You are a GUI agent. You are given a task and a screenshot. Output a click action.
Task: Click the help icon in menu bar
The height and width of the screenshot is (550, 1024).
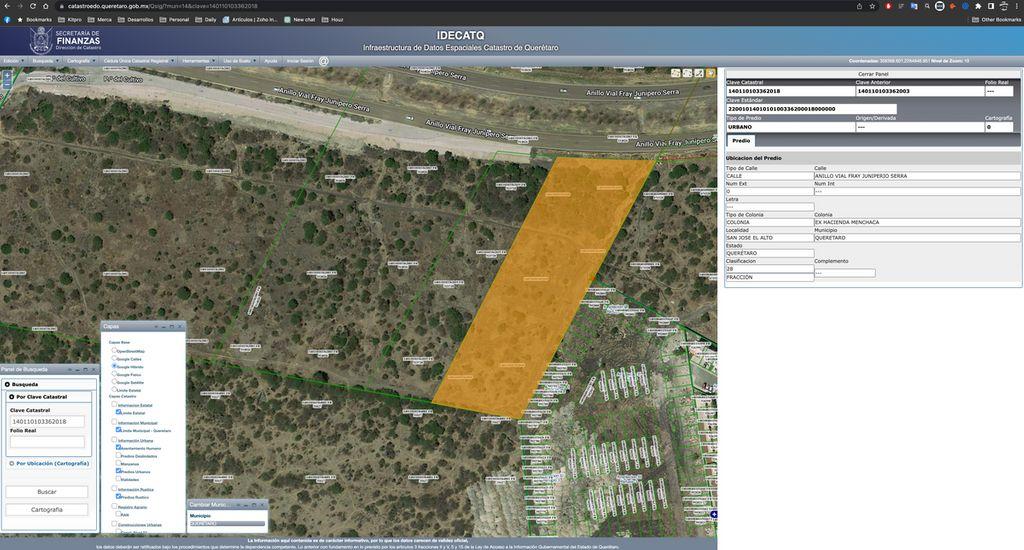324,61
